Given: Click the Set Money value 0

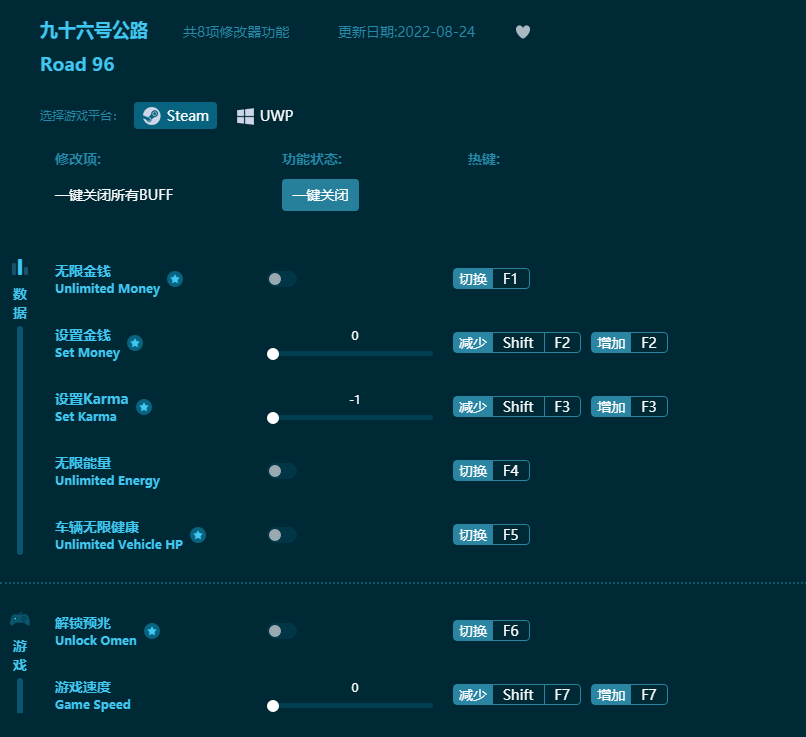Looking at the screenshot, I should [355, 336].
